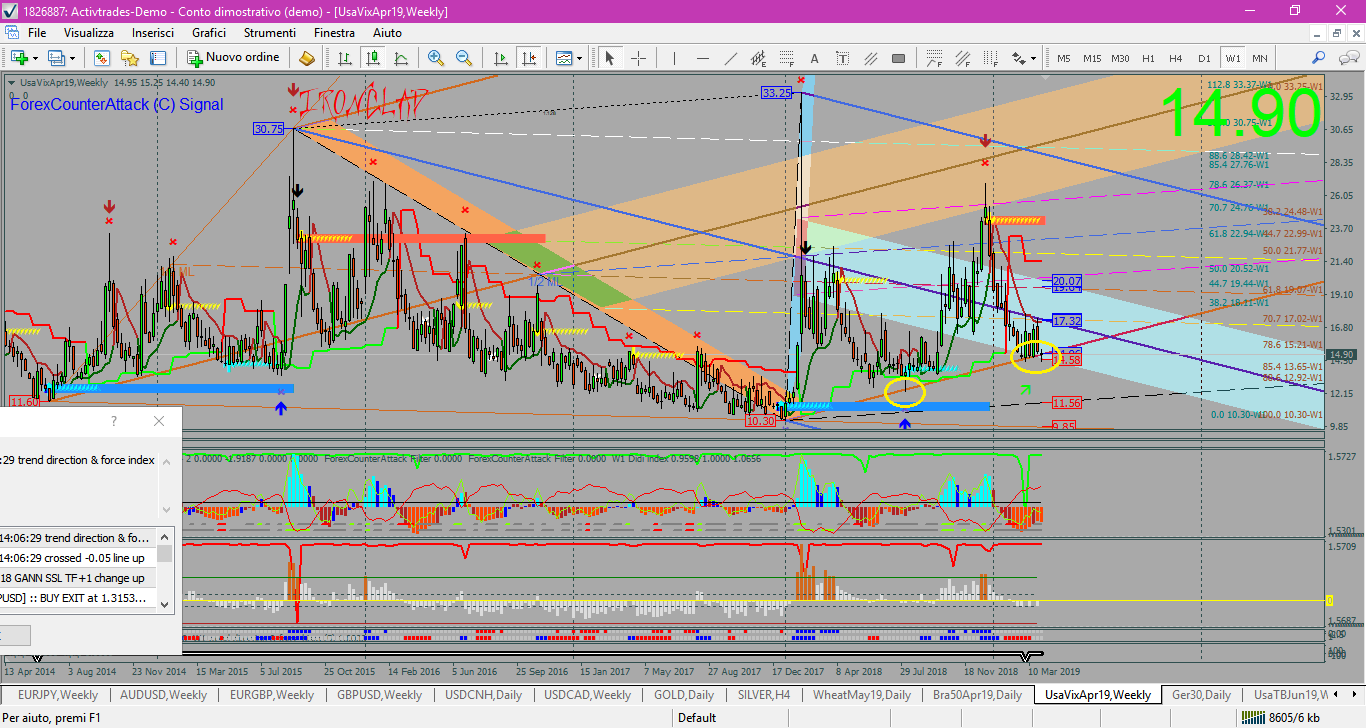Image resolution: width=1366 pixels, height=728 pixels.
Task: Zoom out of the chart
Action: click(463, 58)
